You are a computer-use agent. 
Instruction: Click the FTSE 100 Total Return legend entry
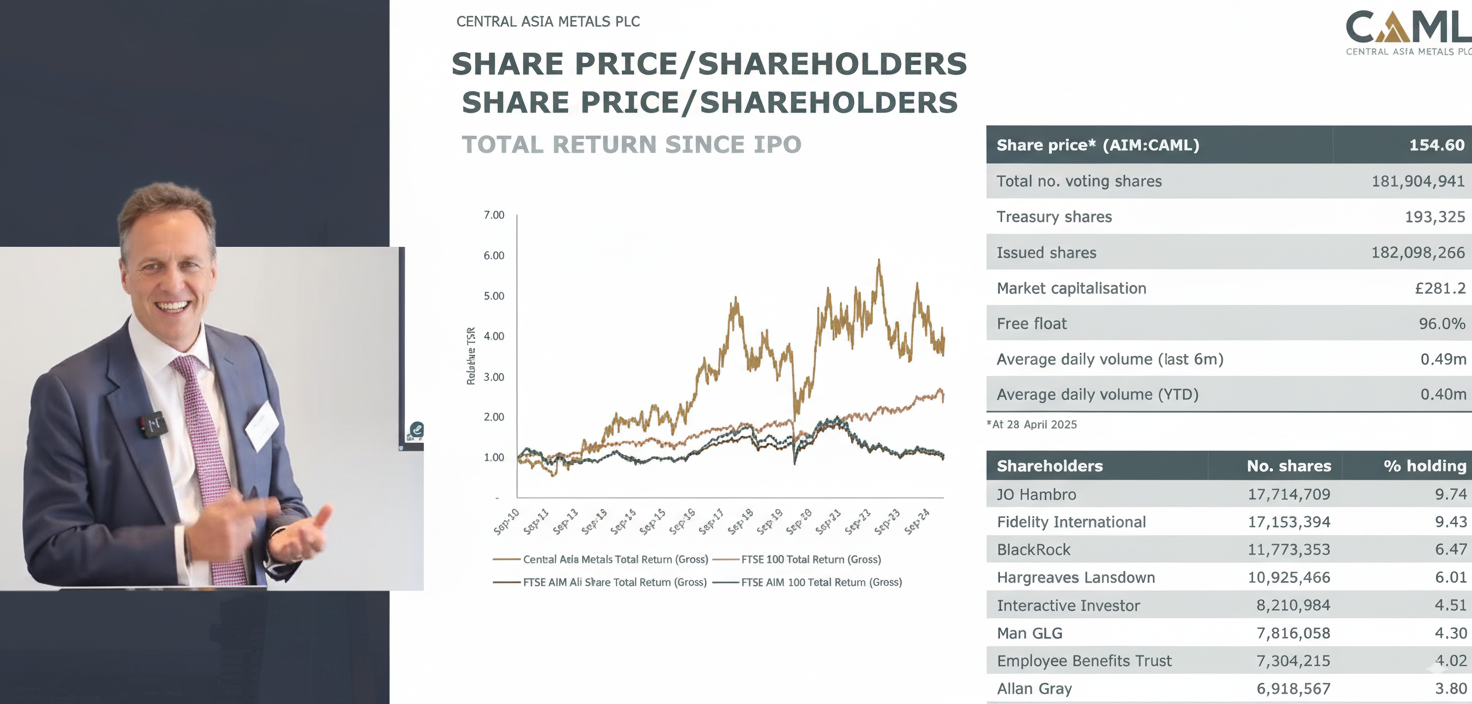(x=796, y=559)
